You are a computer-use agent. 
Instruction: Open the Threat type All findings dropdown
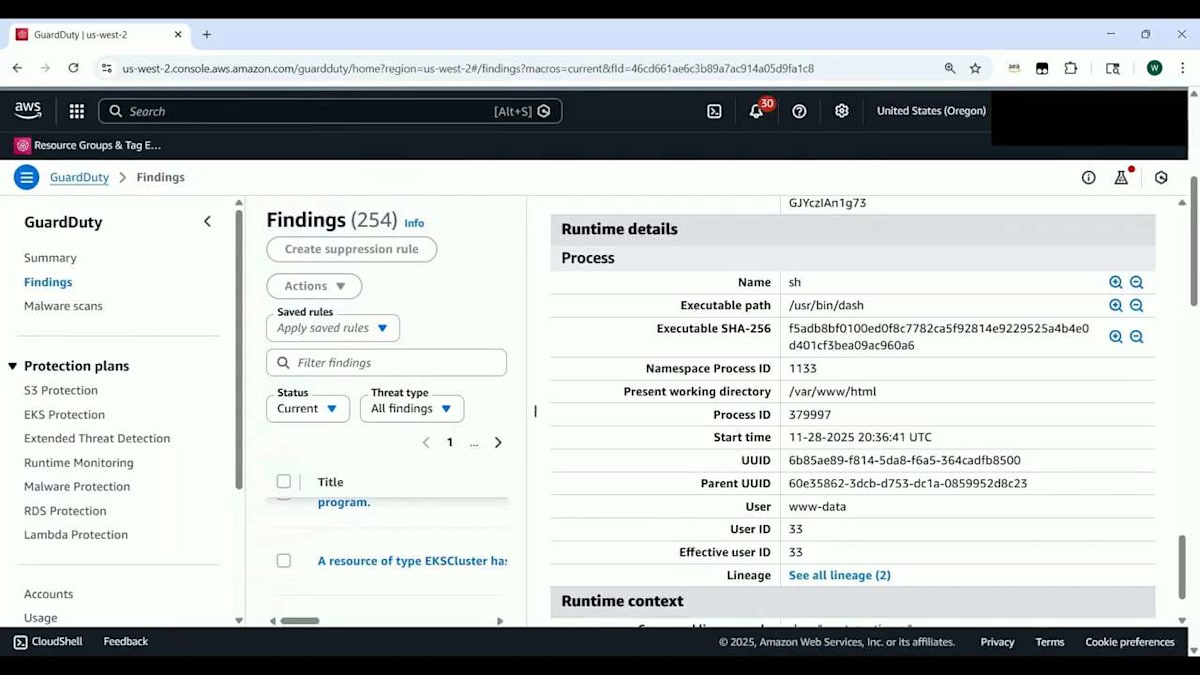point(412,408)
